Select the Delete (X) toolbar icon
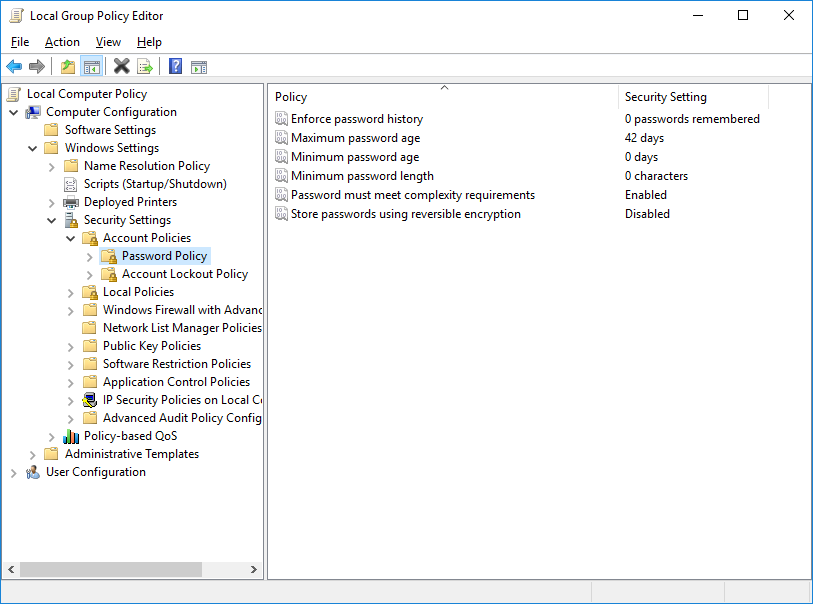This screenshot has width=813, height=604. click(121, 66)
